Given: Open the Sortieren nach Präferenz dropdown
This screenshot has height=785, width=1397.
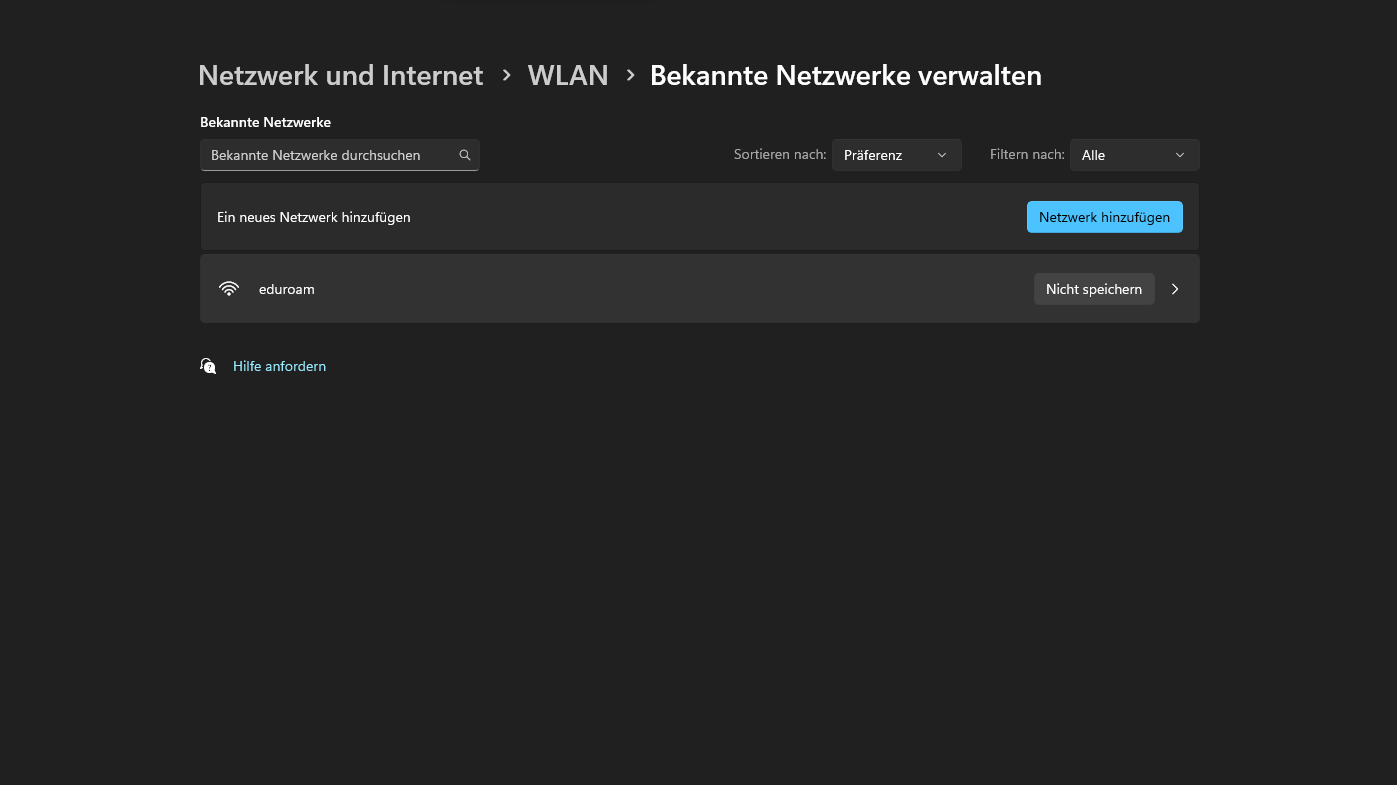Looking at the screenshot, I should (896, 155).
